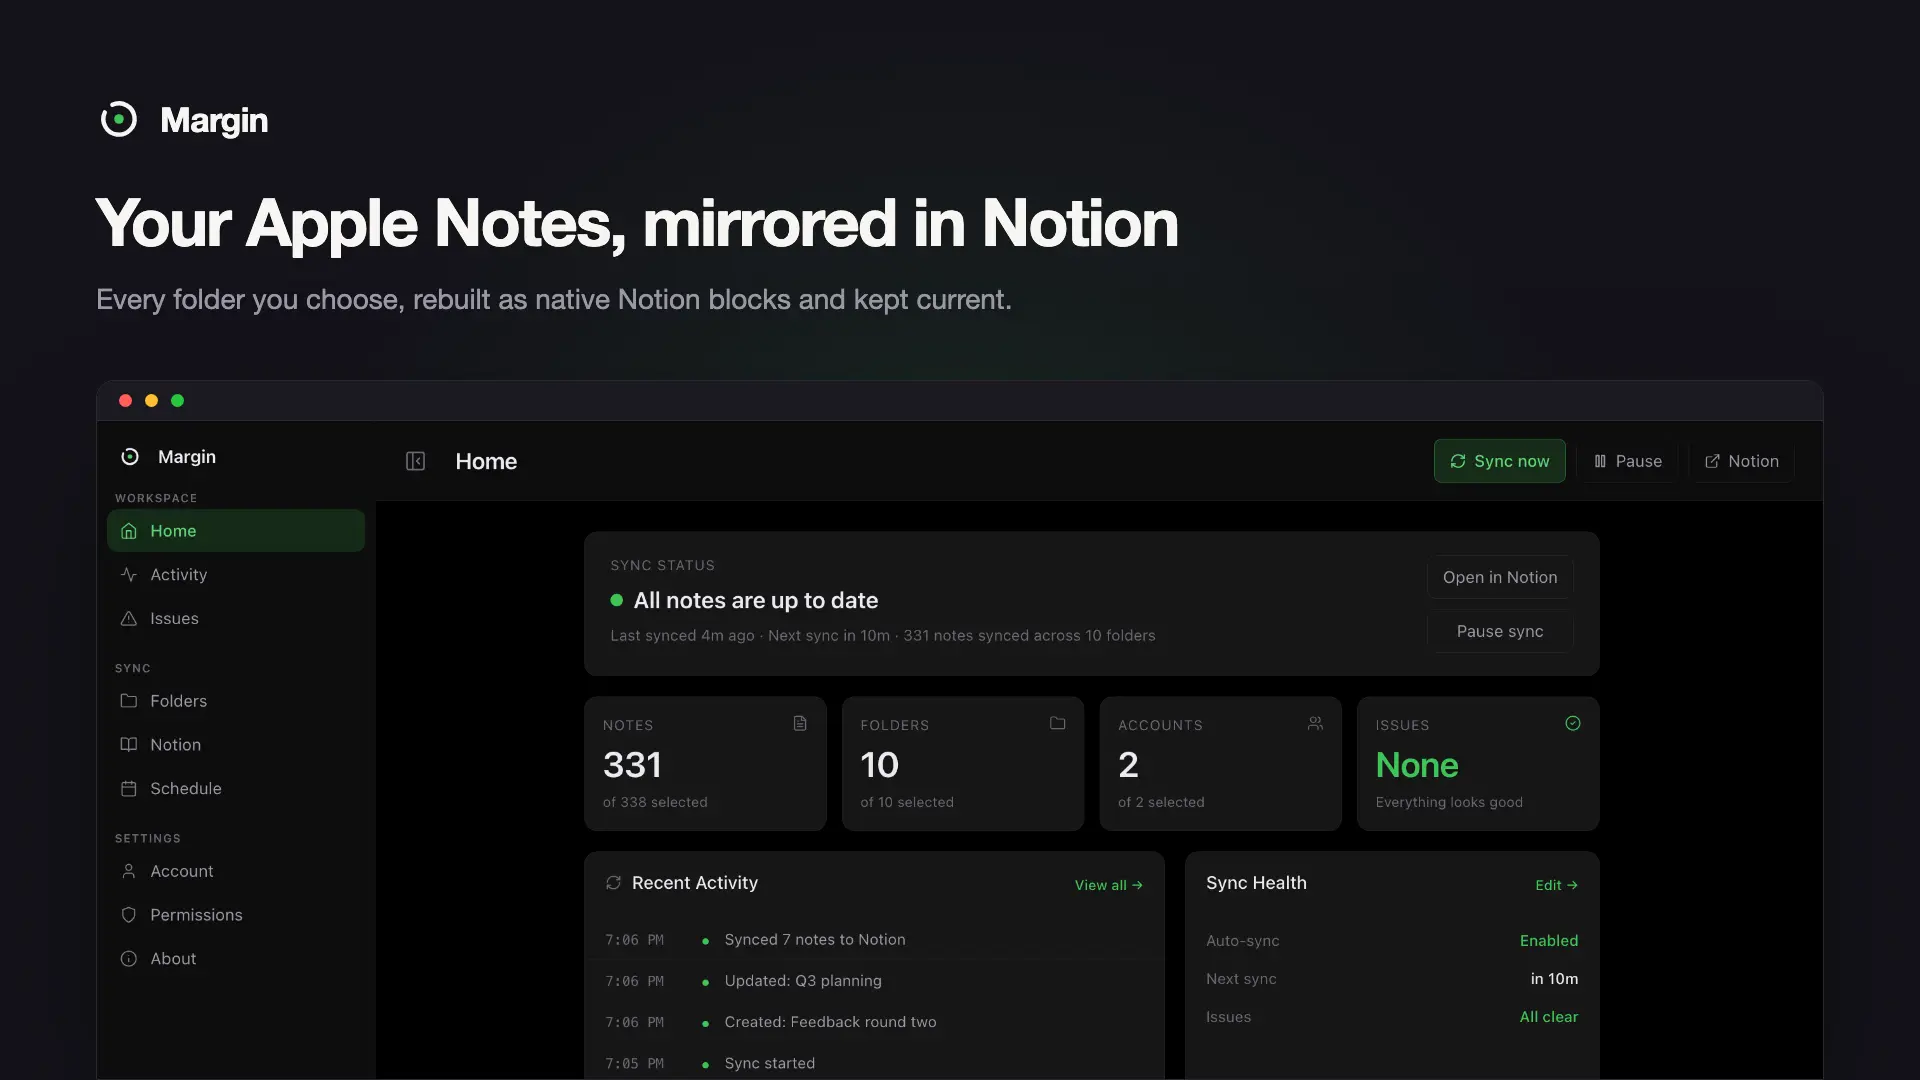Click the document icon on the Notes card
Viewport: 1920px width, 1080px height.
(800, 723)
